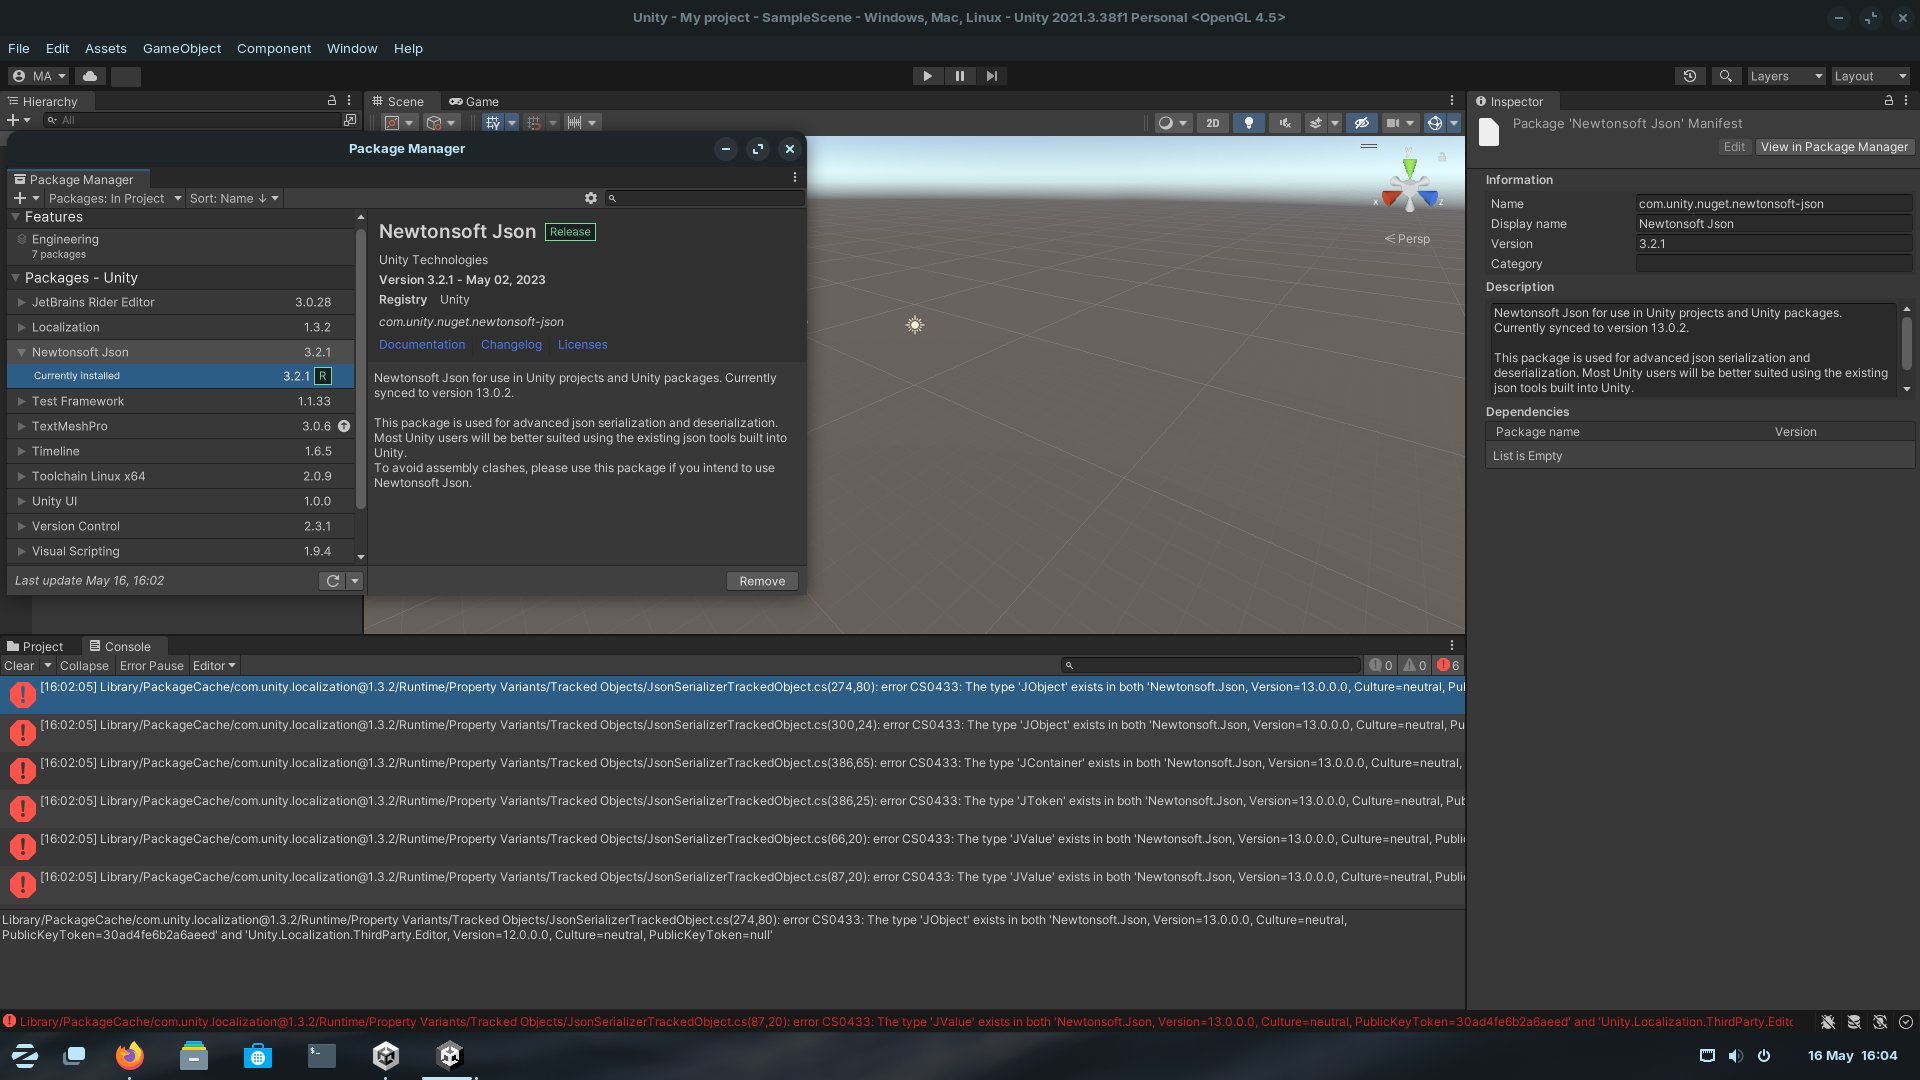1920x1080 pixels.
Task: Click the undo history icon near search
Action: tap(1690, 75)
